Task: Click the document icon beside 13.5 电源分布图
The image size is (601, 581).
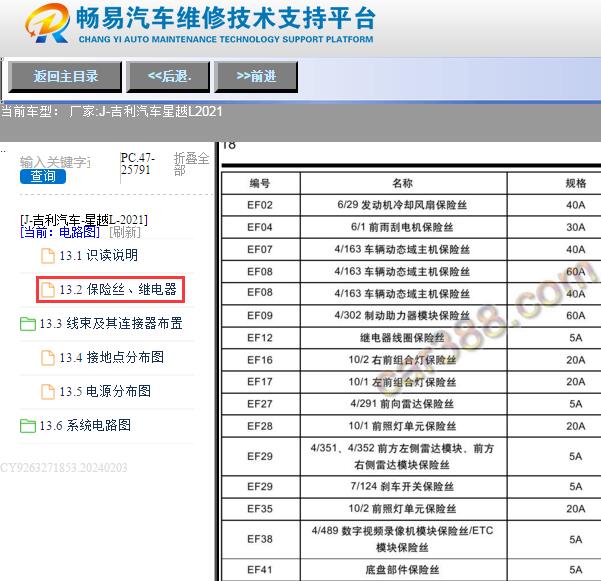Action: (x=48, y=392)
